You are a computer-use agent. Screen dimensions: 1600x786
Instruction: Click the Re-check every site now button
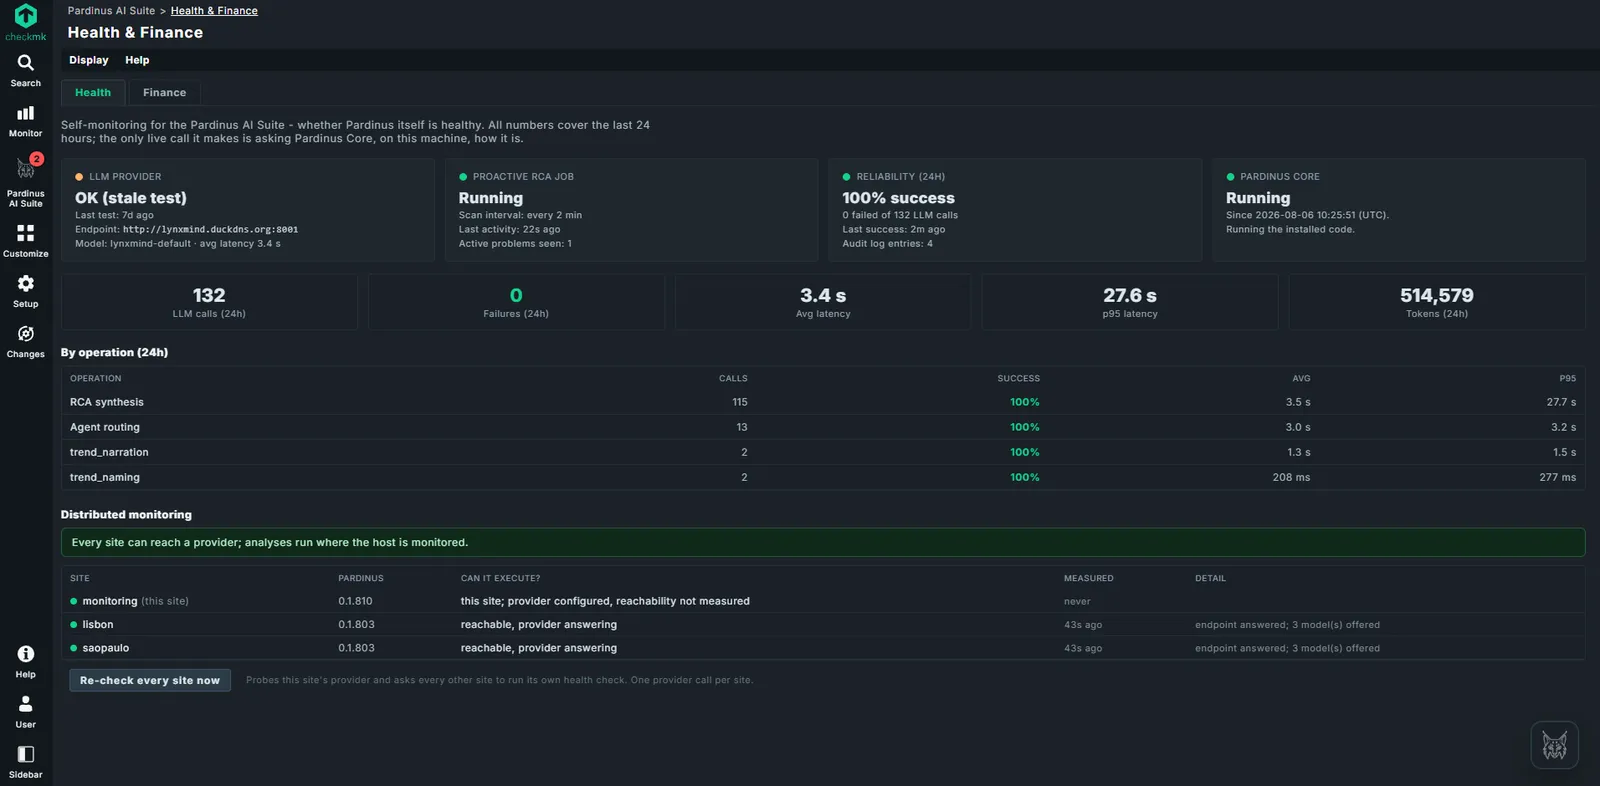pos(150,680)
